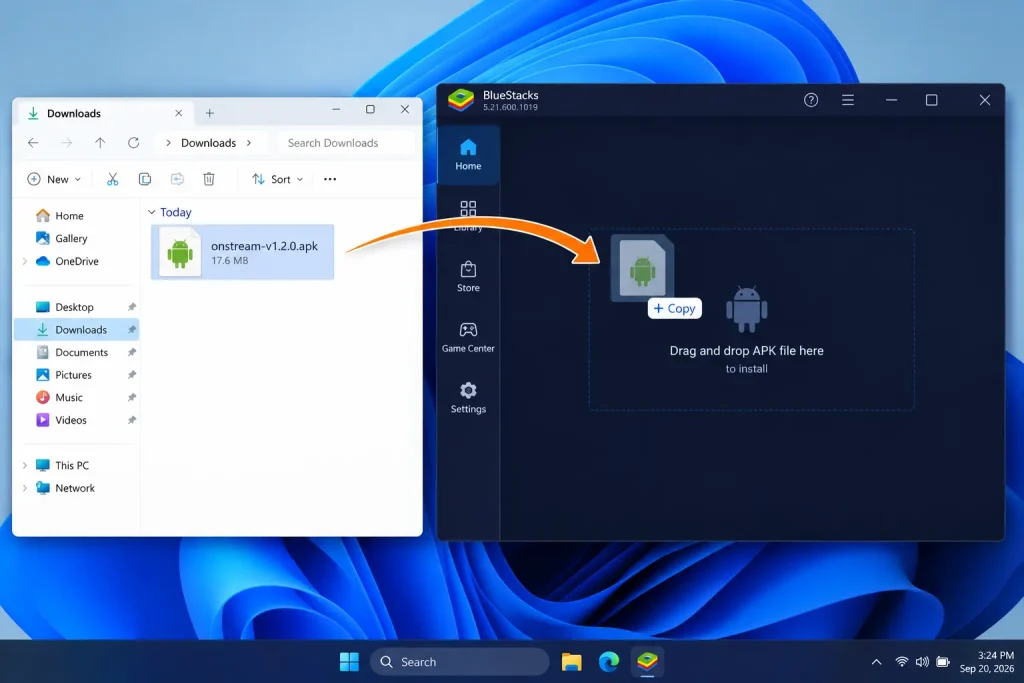Add a new Explorer tab

pos(210,113)
